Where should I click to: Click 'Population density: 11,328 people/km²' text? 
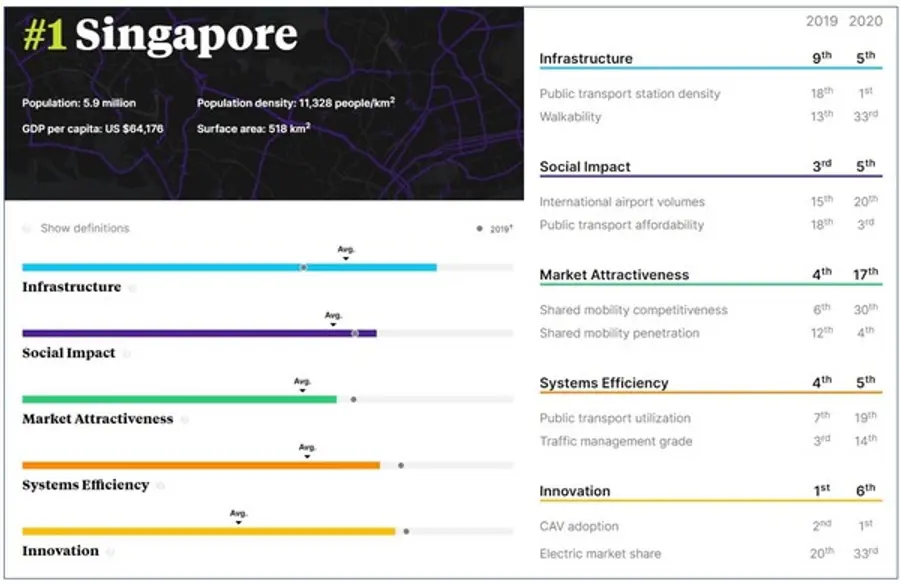(x=296, y=103)
